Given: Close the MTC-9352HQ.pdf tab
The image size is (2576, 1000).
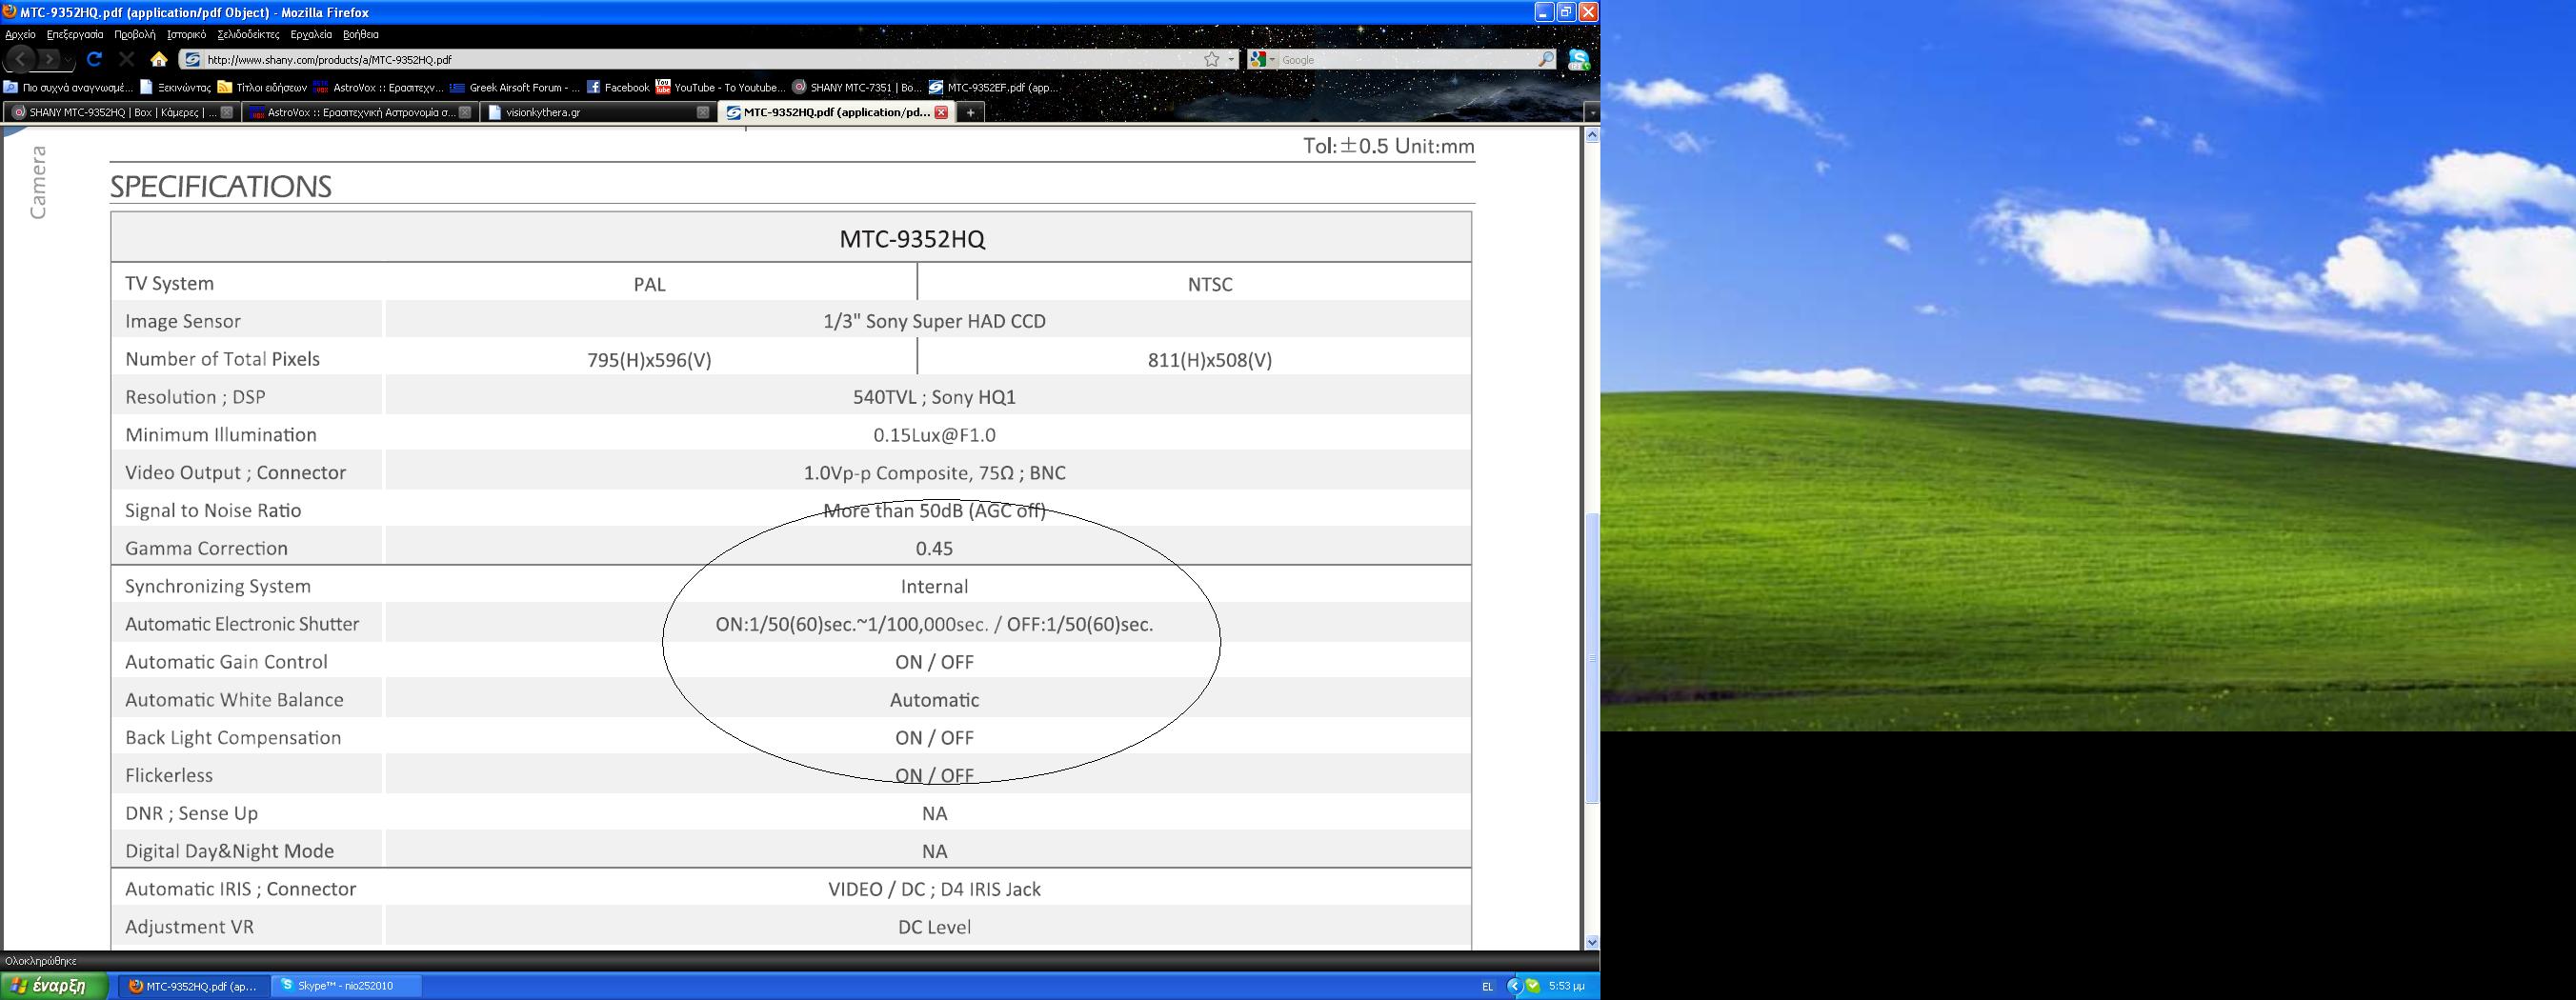Looking at the screenshot, I should [941, 112].
